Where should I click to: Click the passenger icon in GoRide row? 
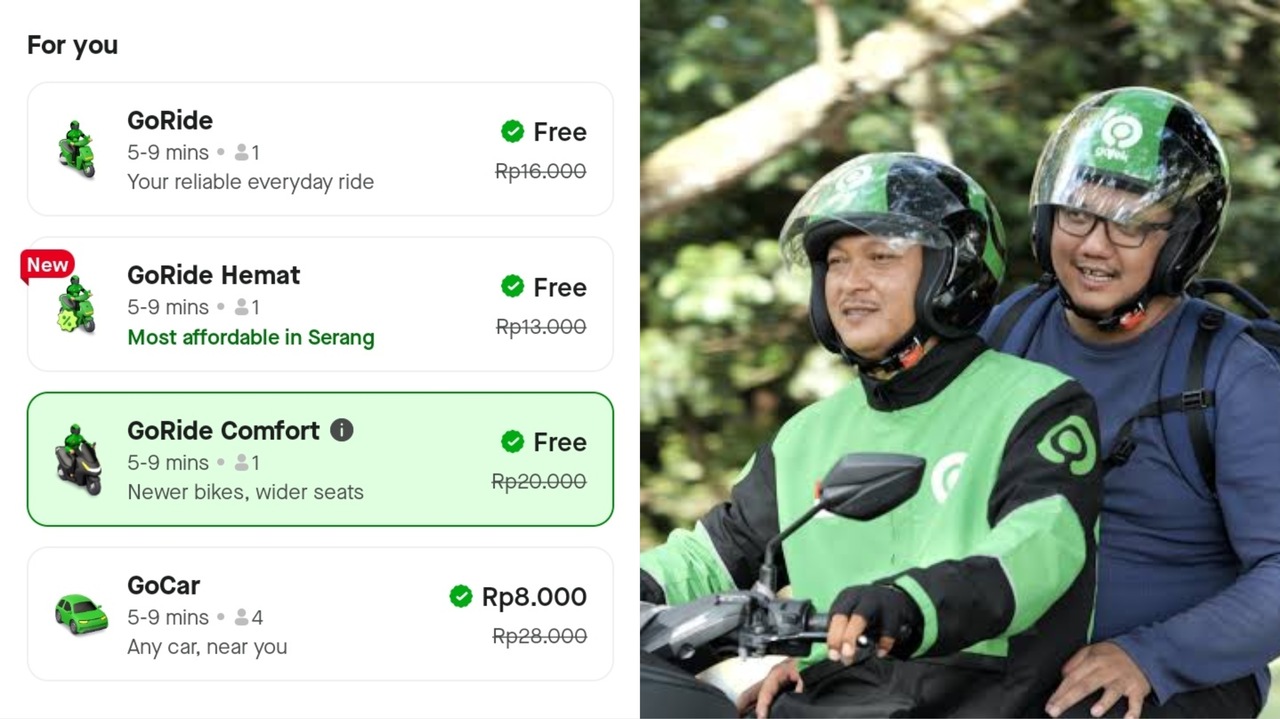241,153
